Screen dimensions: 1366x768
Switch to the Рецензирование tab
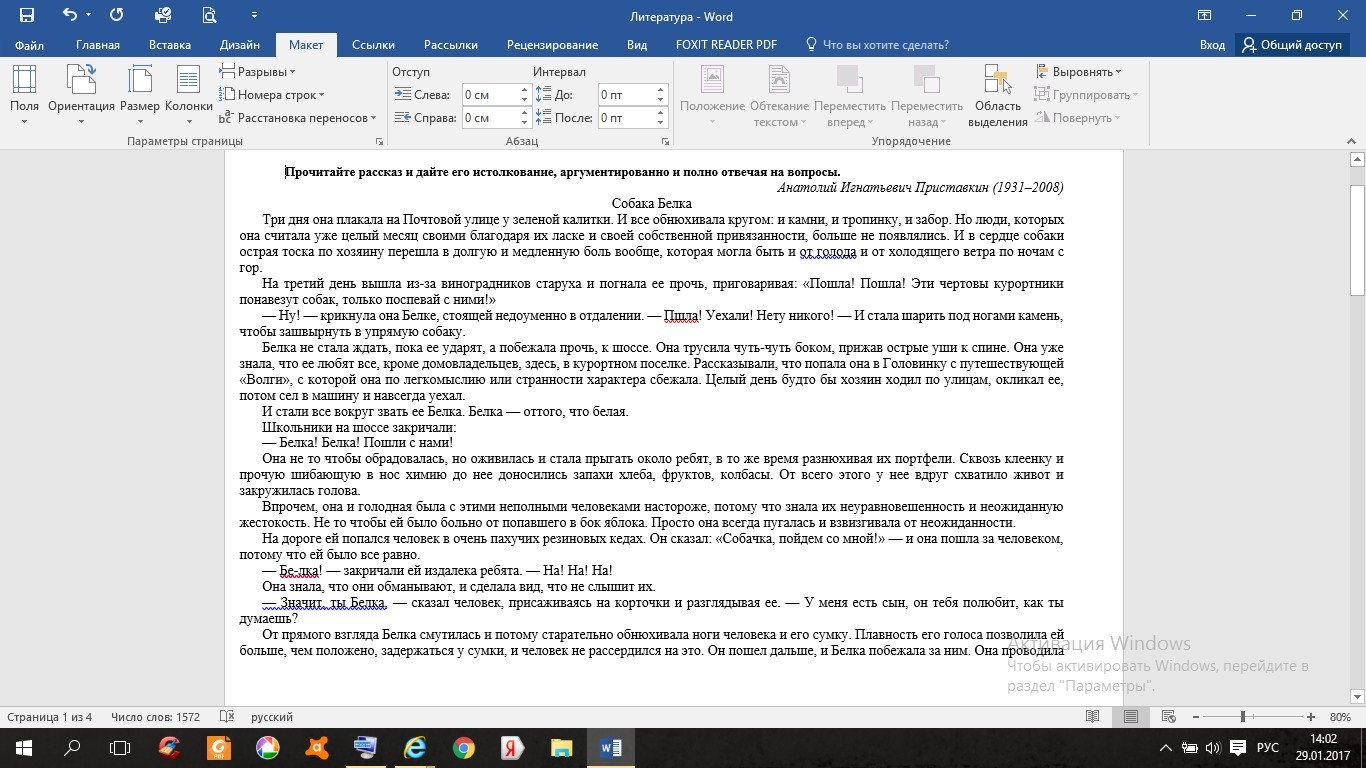pyautogui.click(x=552, y=45)
